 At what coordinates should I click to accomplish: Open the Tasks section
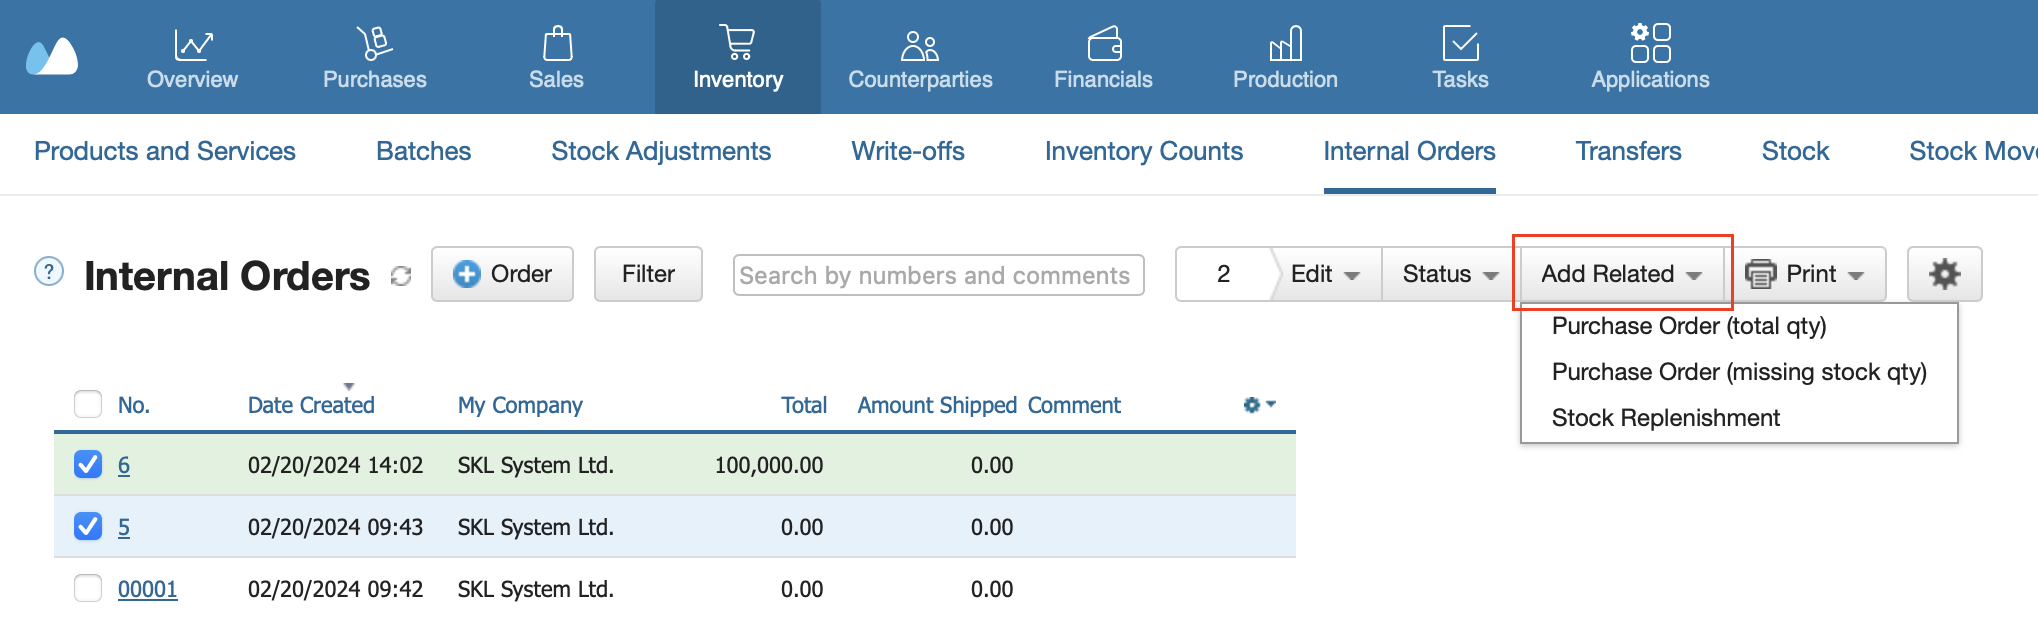coord(1460,58)
